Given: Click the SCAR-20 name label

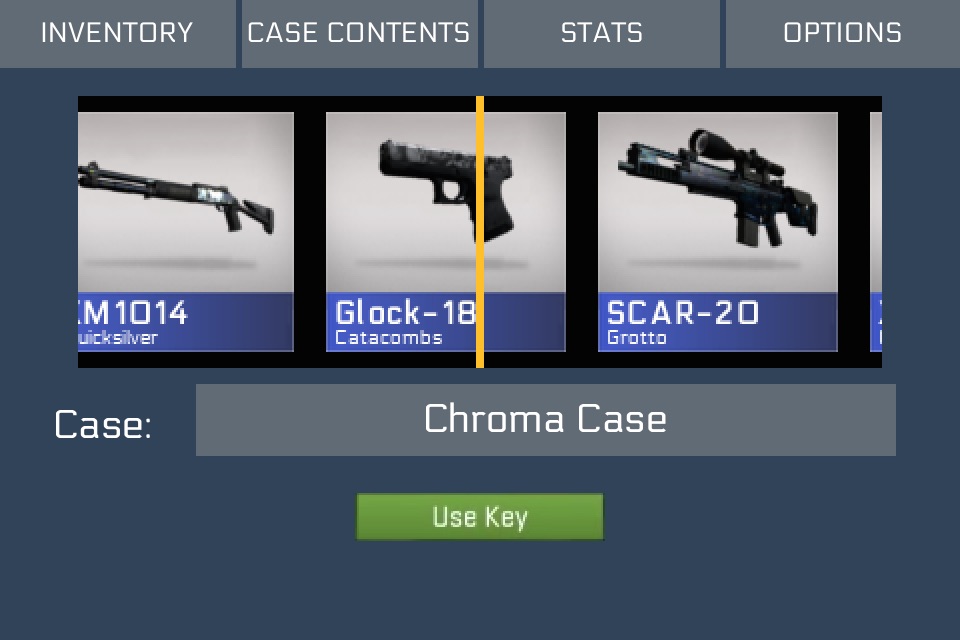Looking at the screenshot, I should [x=683, y=313].
